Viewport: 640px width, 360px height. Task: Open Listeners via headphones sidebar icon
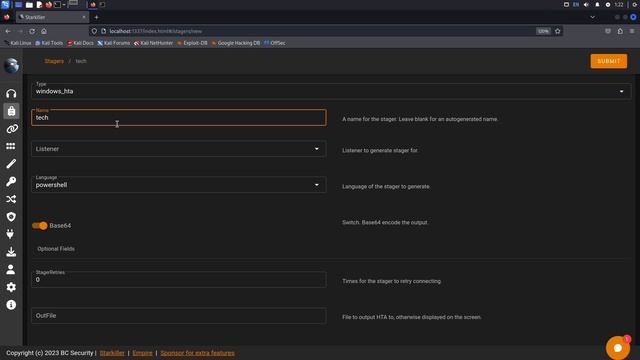pyautogui.click(x=11, y=93)
